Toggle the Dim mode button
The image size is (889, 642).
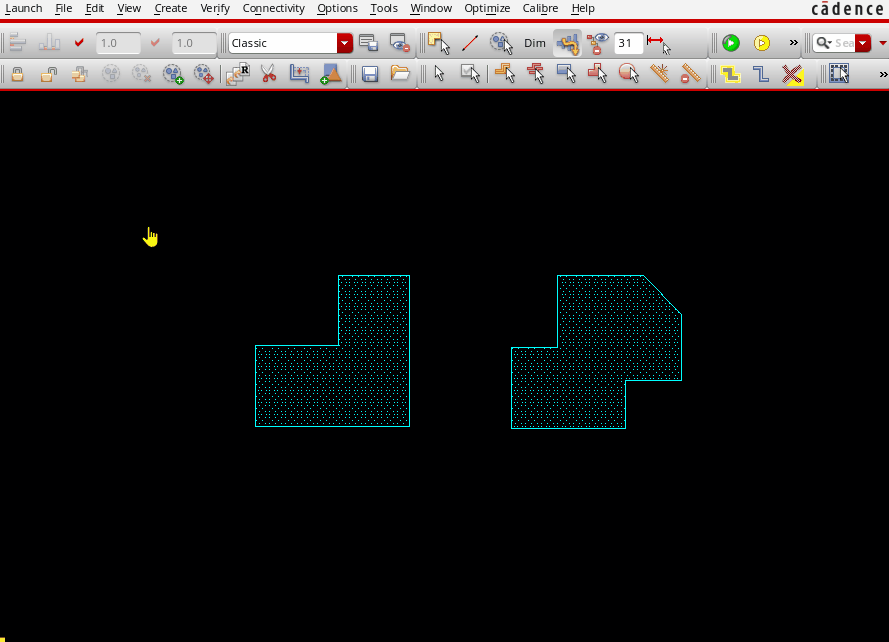(x=535, y=43)
